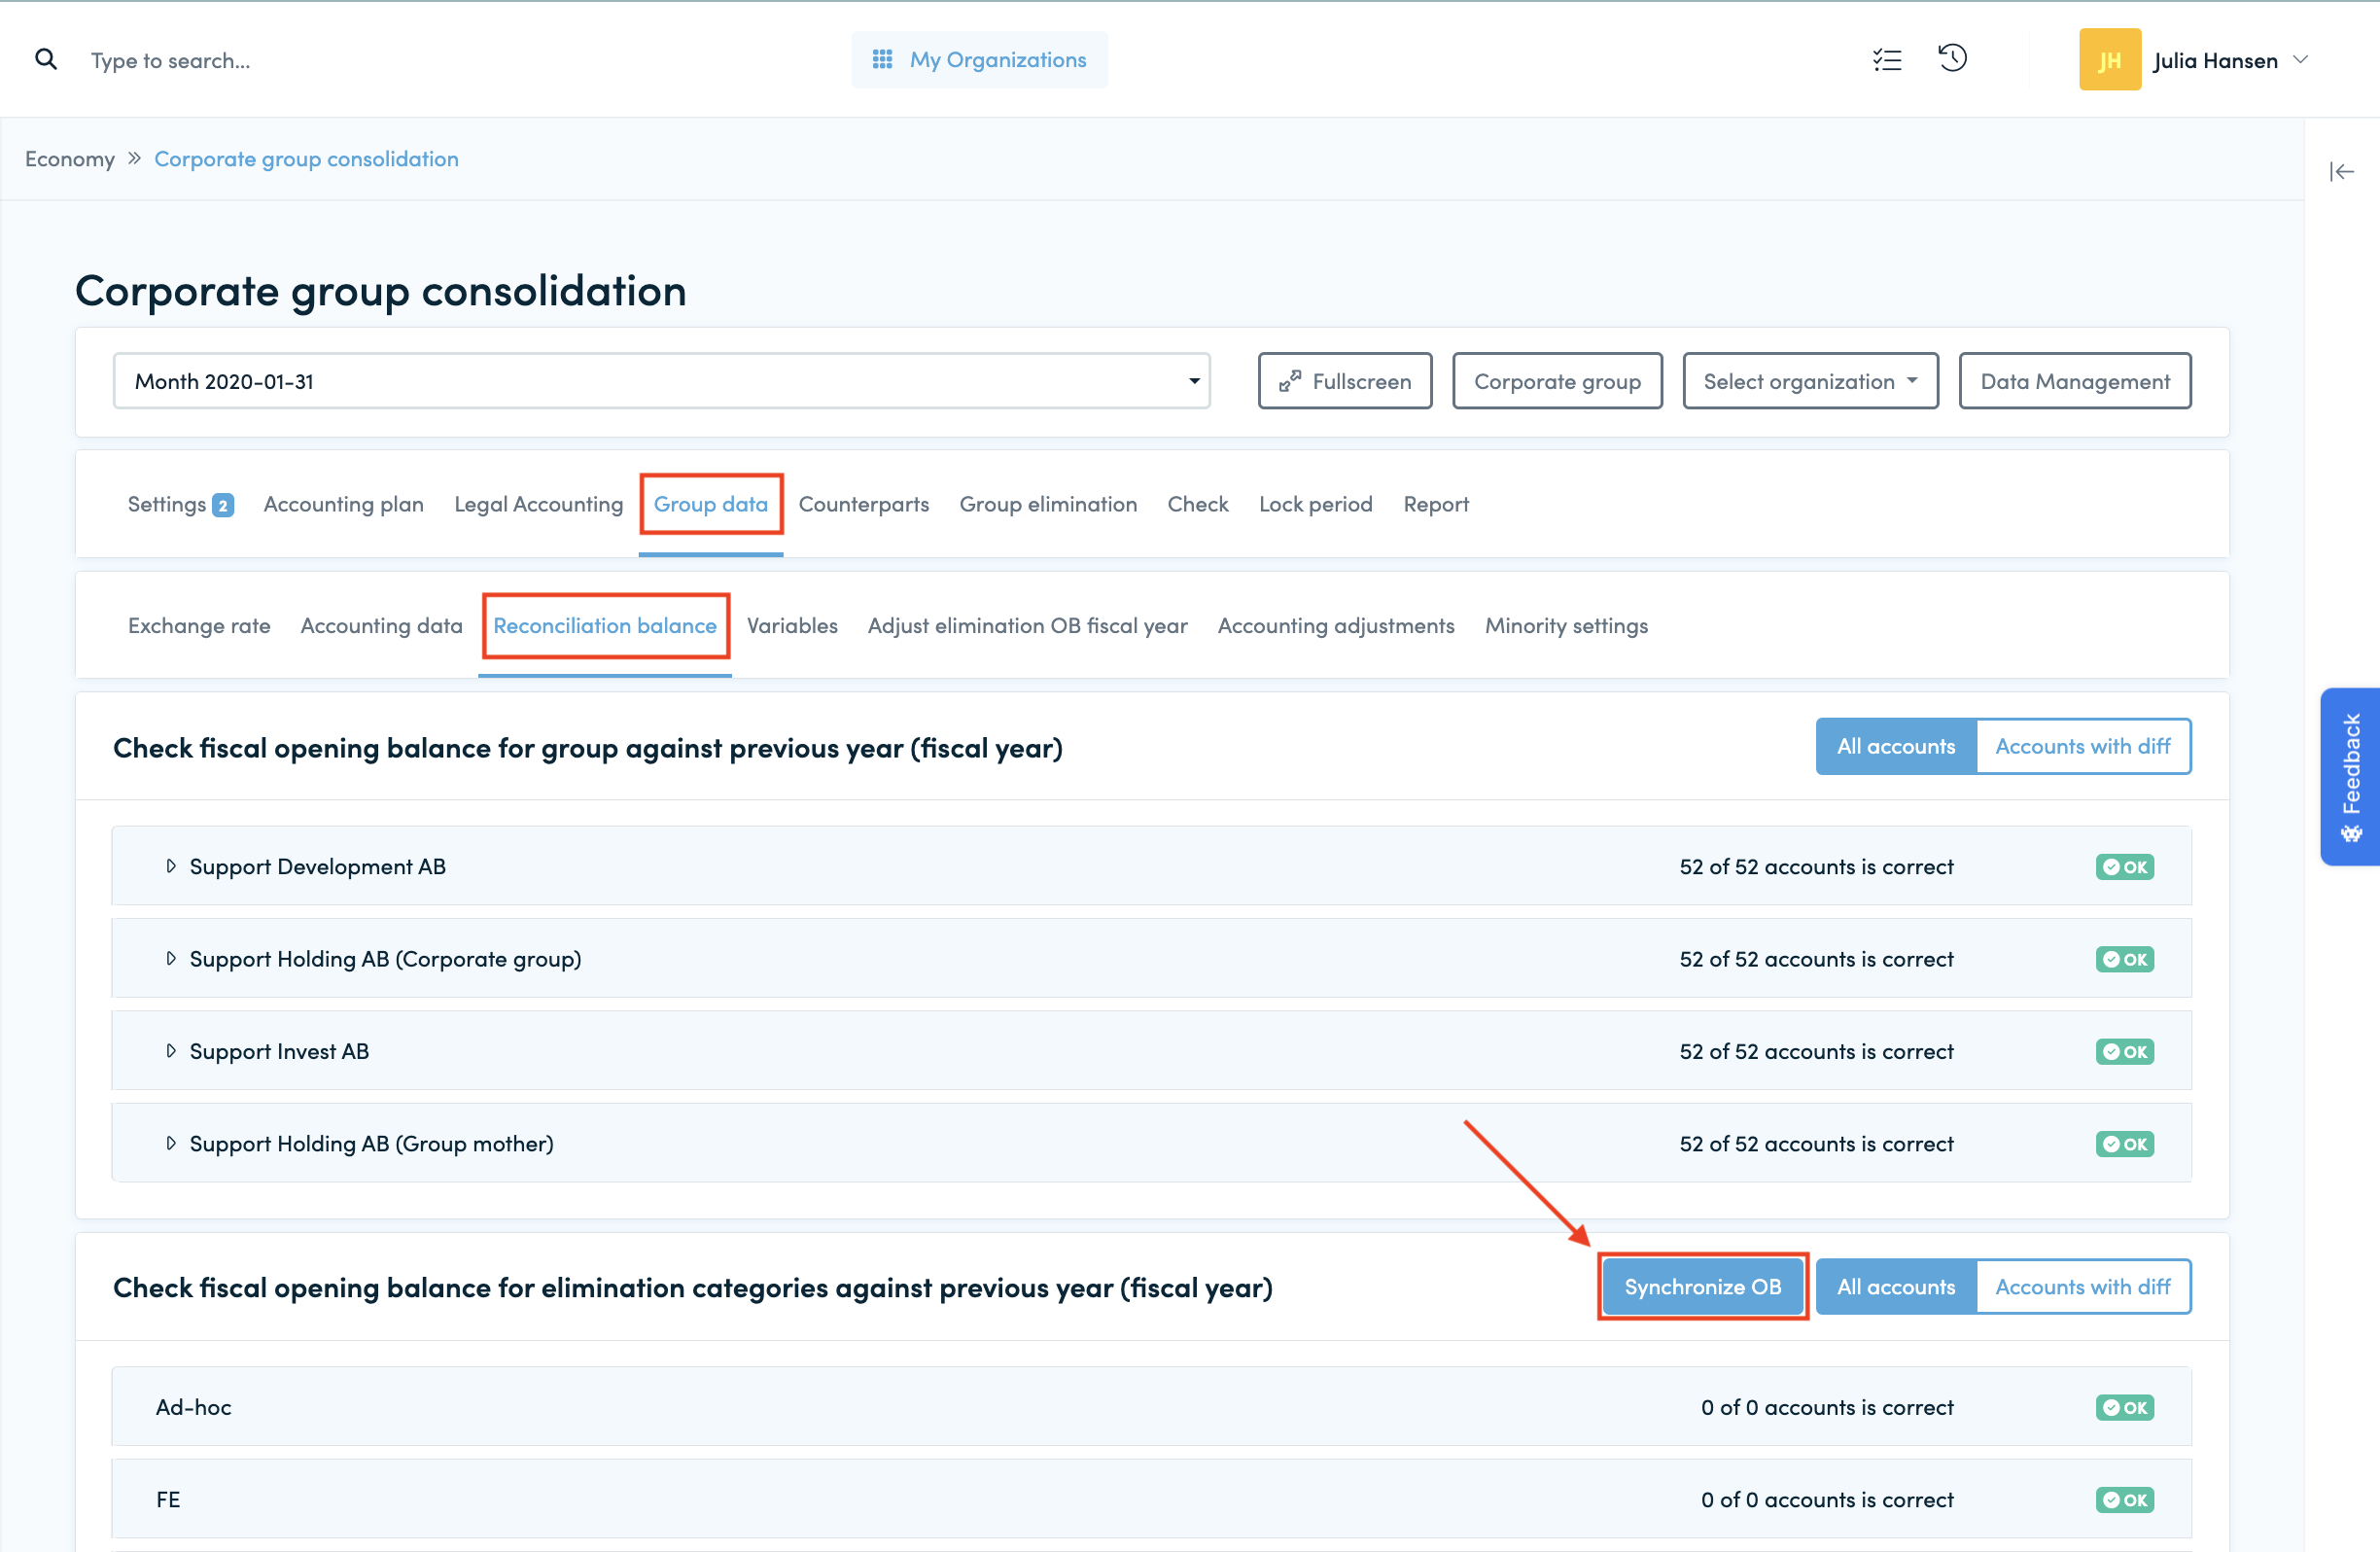Switch to the Accounting plan tab
The width and height of the screenshot is (2380, 1552).
[x=343, y=505]
